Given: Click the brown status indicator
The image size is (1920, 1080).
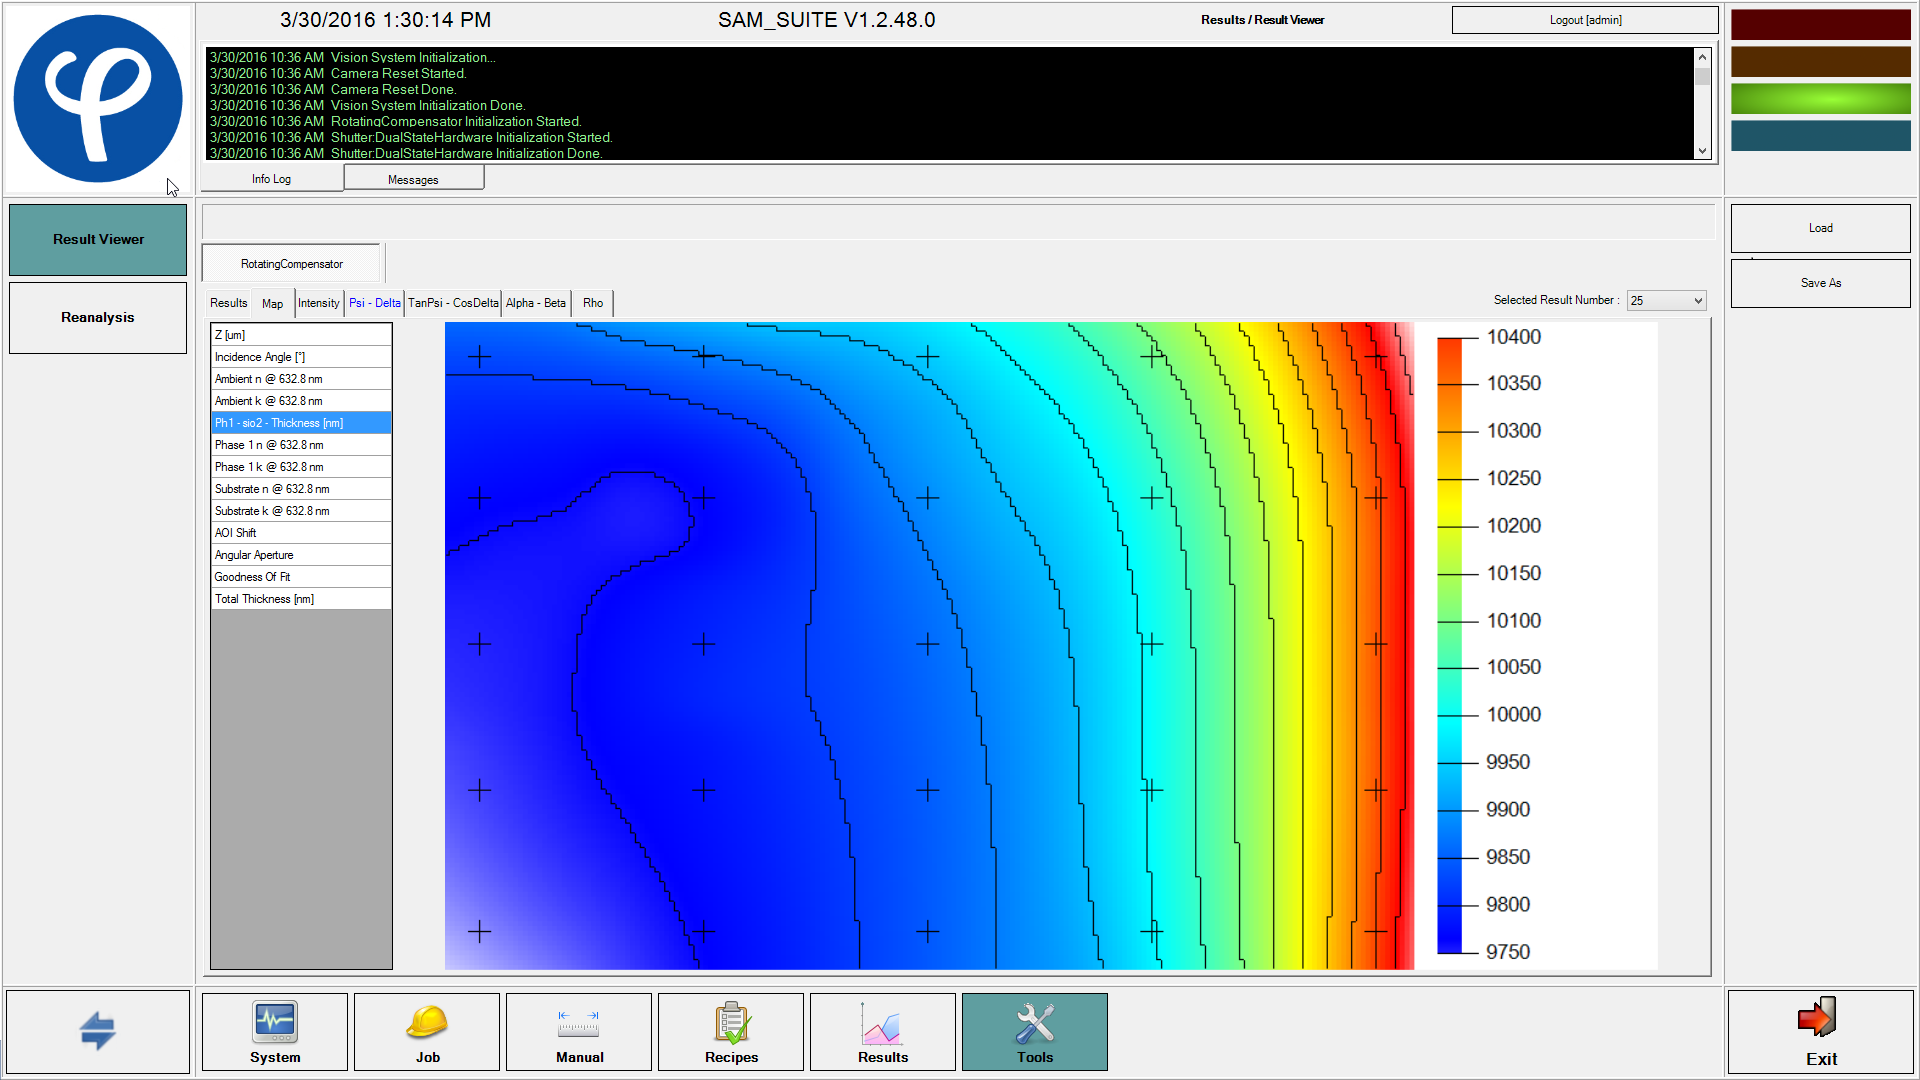Looking at the screenshot, I should (x=1821, y=61).
